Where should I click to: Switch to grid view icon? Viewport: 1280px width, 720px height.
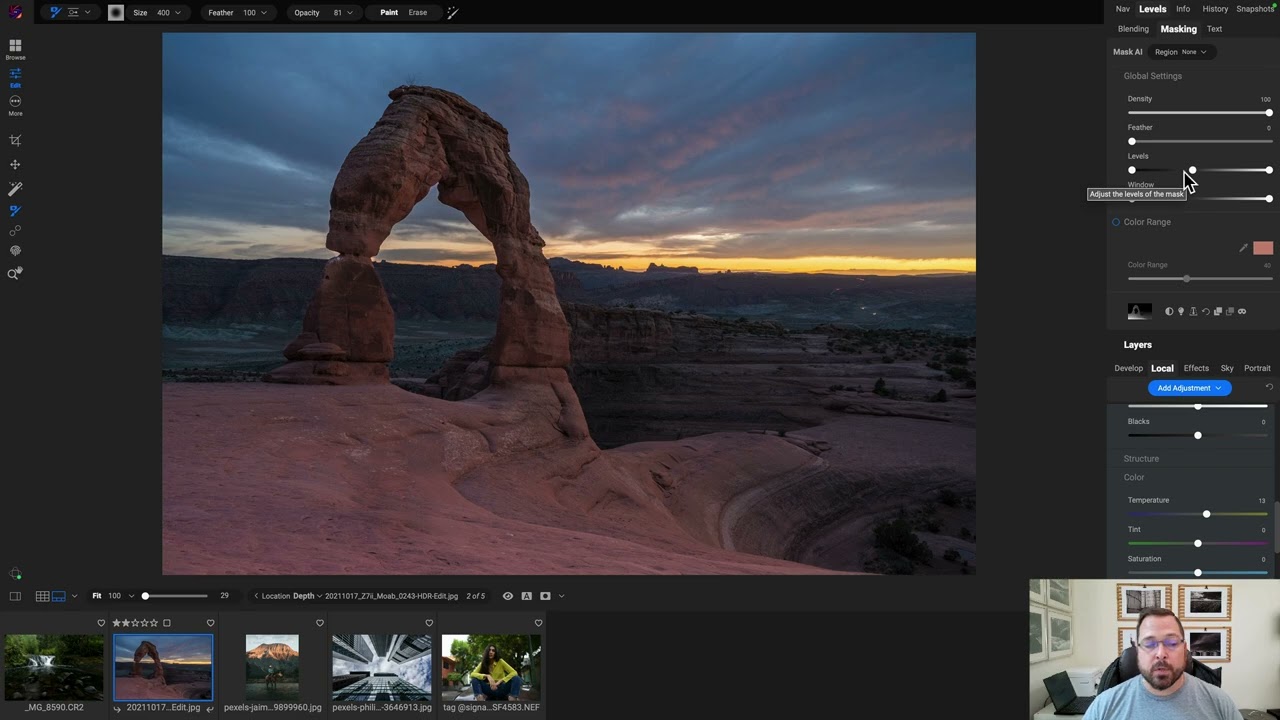tap(42, 596)
